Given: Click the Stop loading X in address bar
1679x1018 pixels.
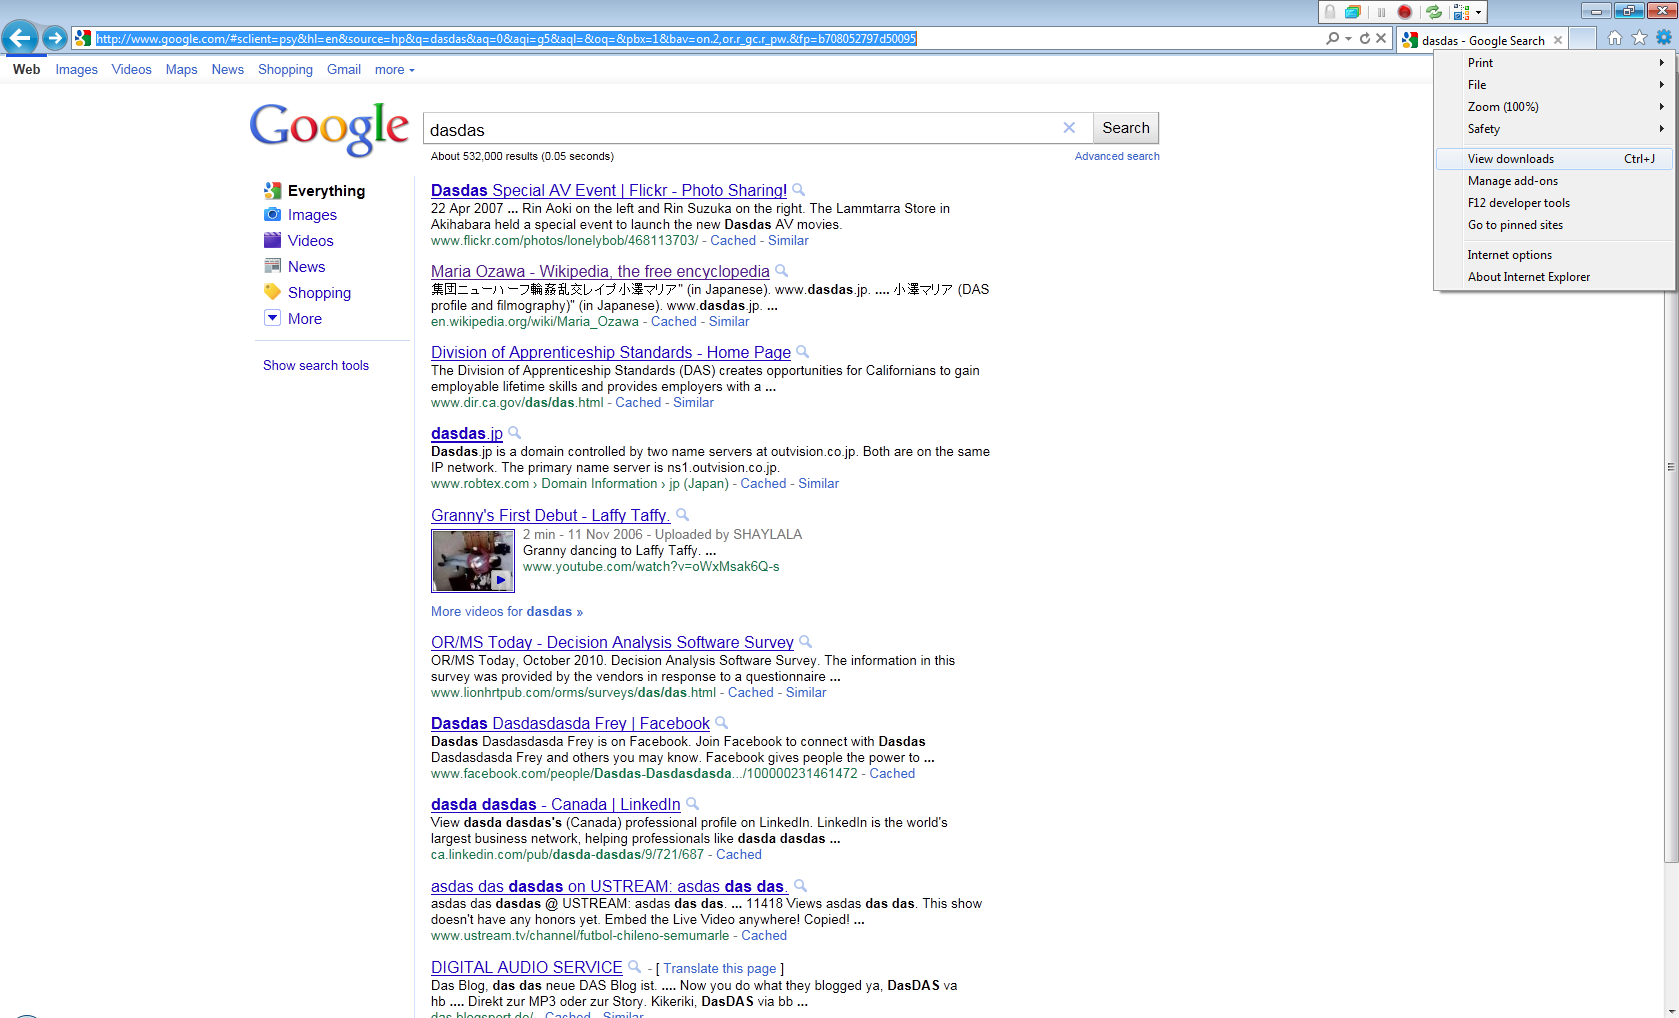Looking at the screenshot, I should 1381,38.
